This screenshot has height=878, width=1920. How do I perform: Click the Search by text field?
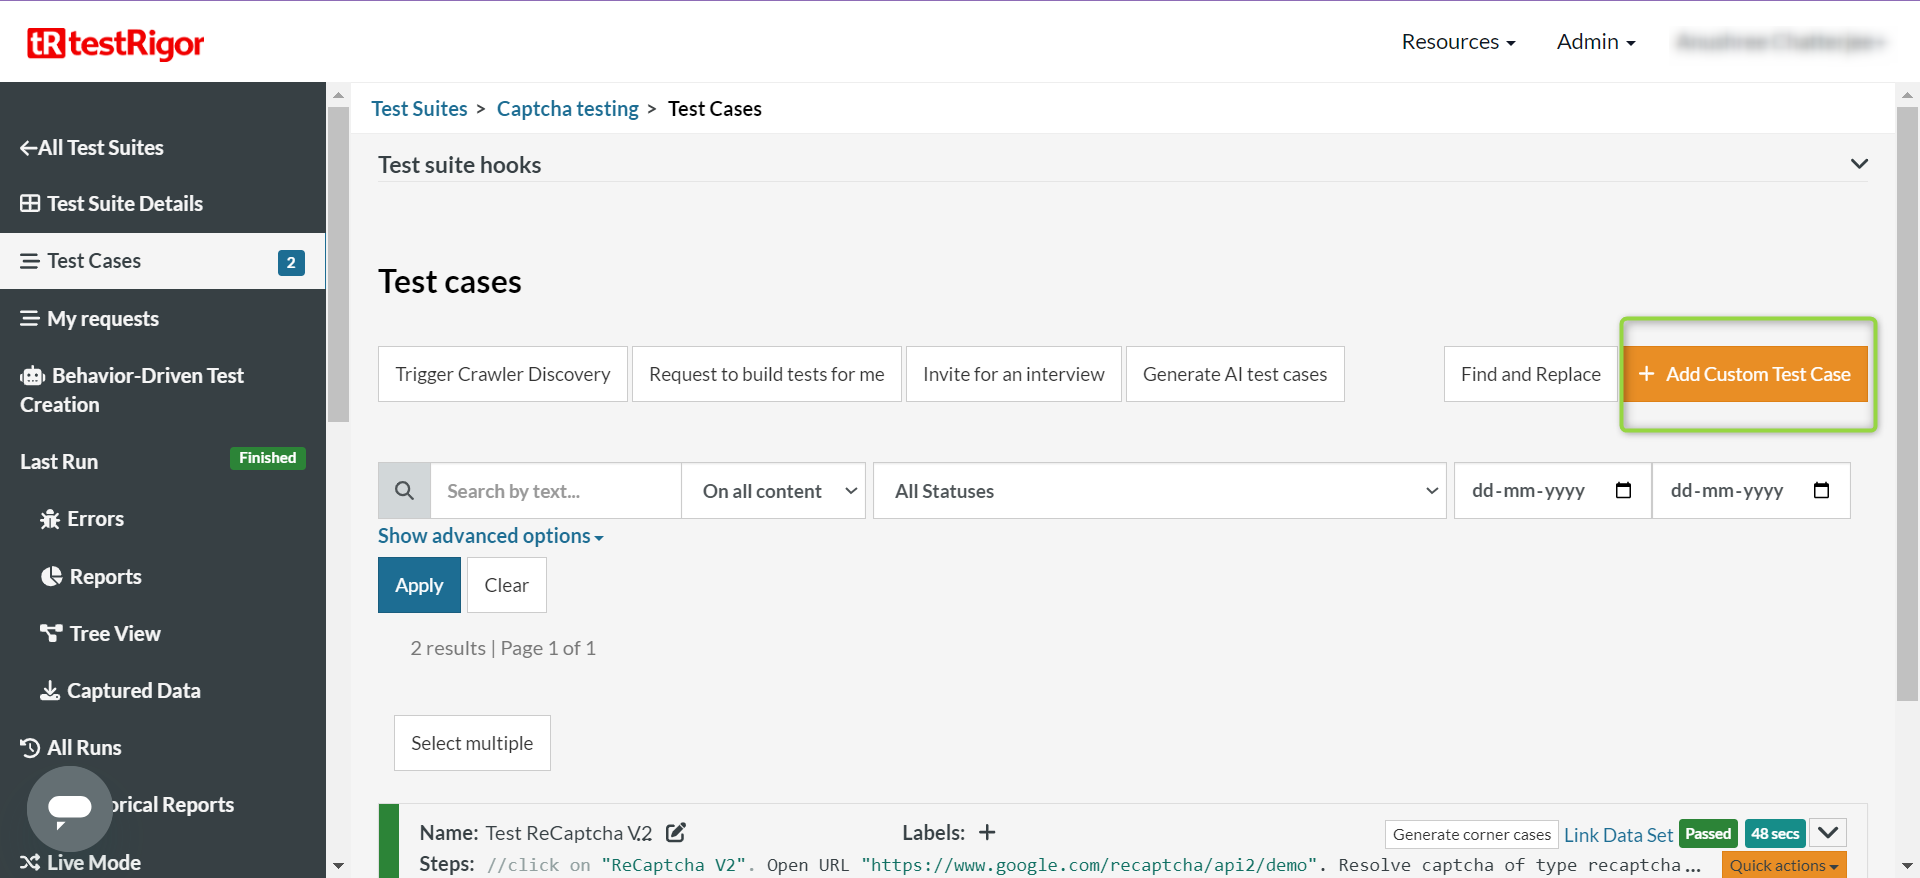[x=555, y=491]
